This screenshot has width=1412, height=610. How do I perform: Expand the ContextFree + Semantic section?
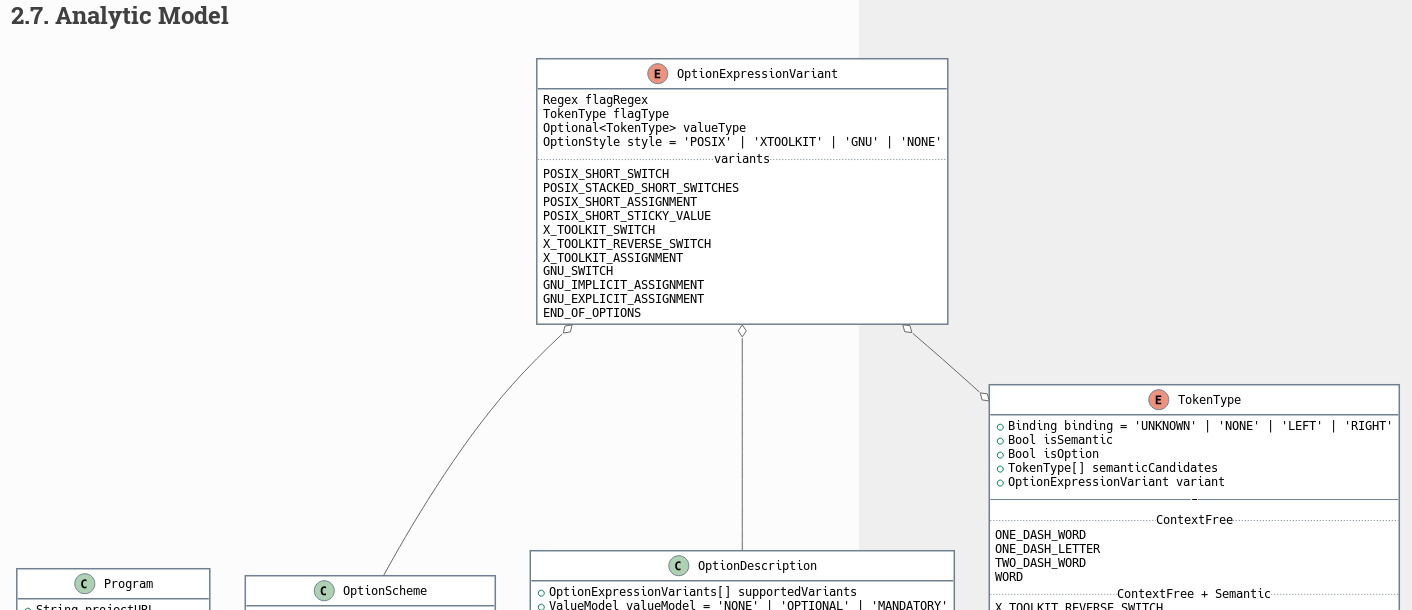(1194, 593)
